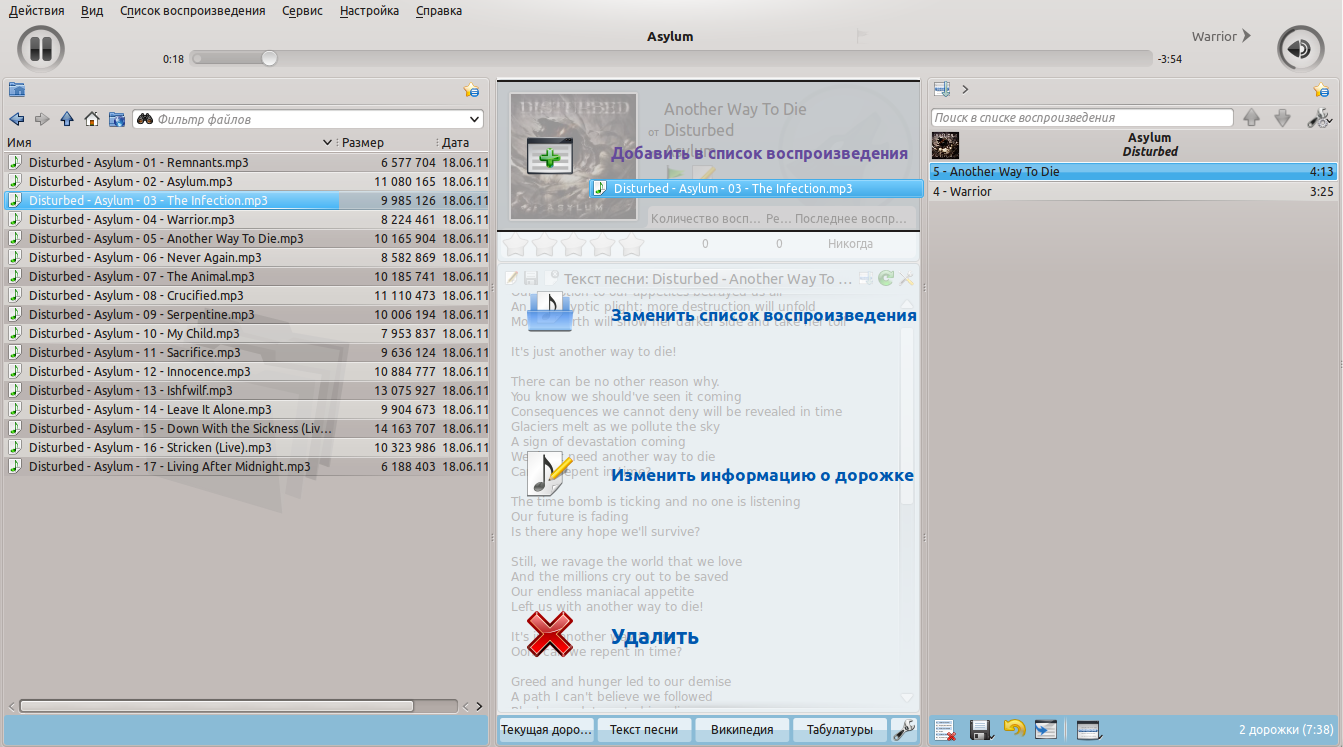Open the Действия menu

(36, 11)
